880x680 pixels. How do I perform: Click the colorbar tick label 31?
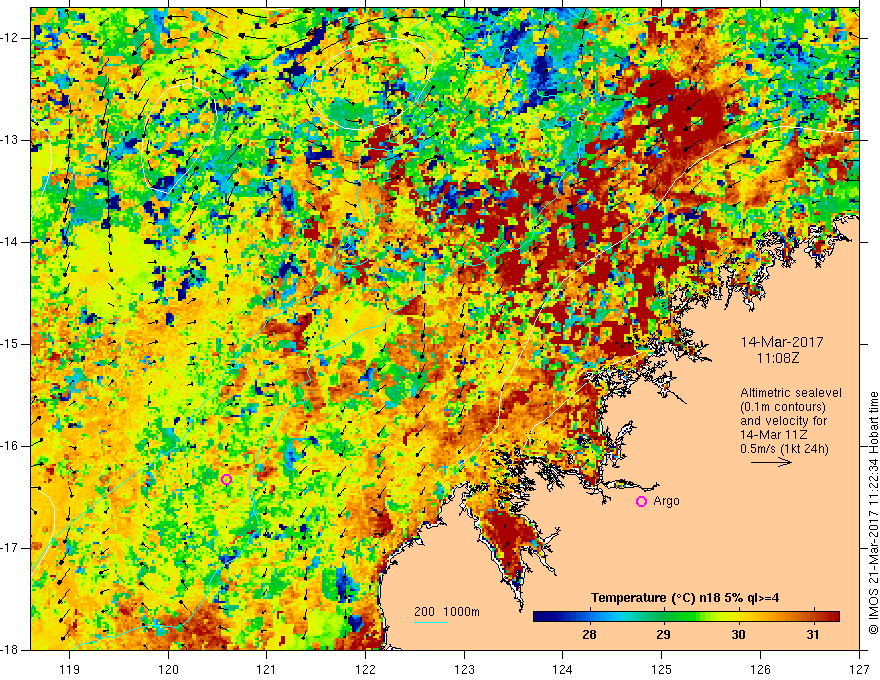[x=813, y=635]
